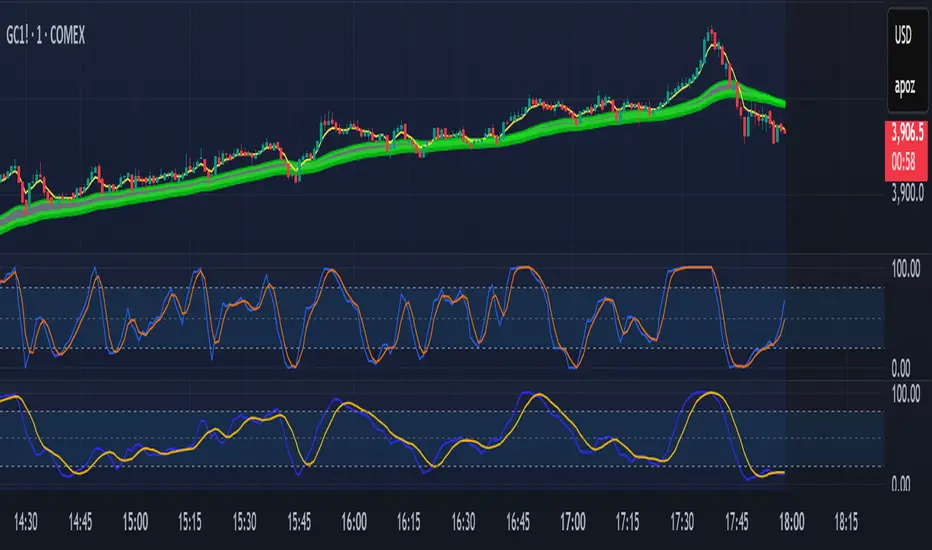
Task: Click the 16:00 time axis label
Action: (354, 522)
